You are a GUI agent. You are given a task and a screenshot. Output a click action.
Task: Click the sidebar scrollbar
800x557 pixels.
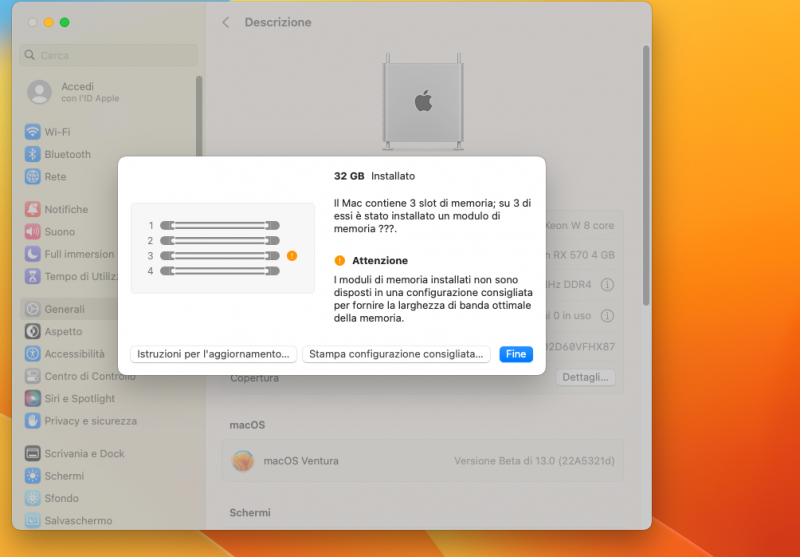(199, 117)
